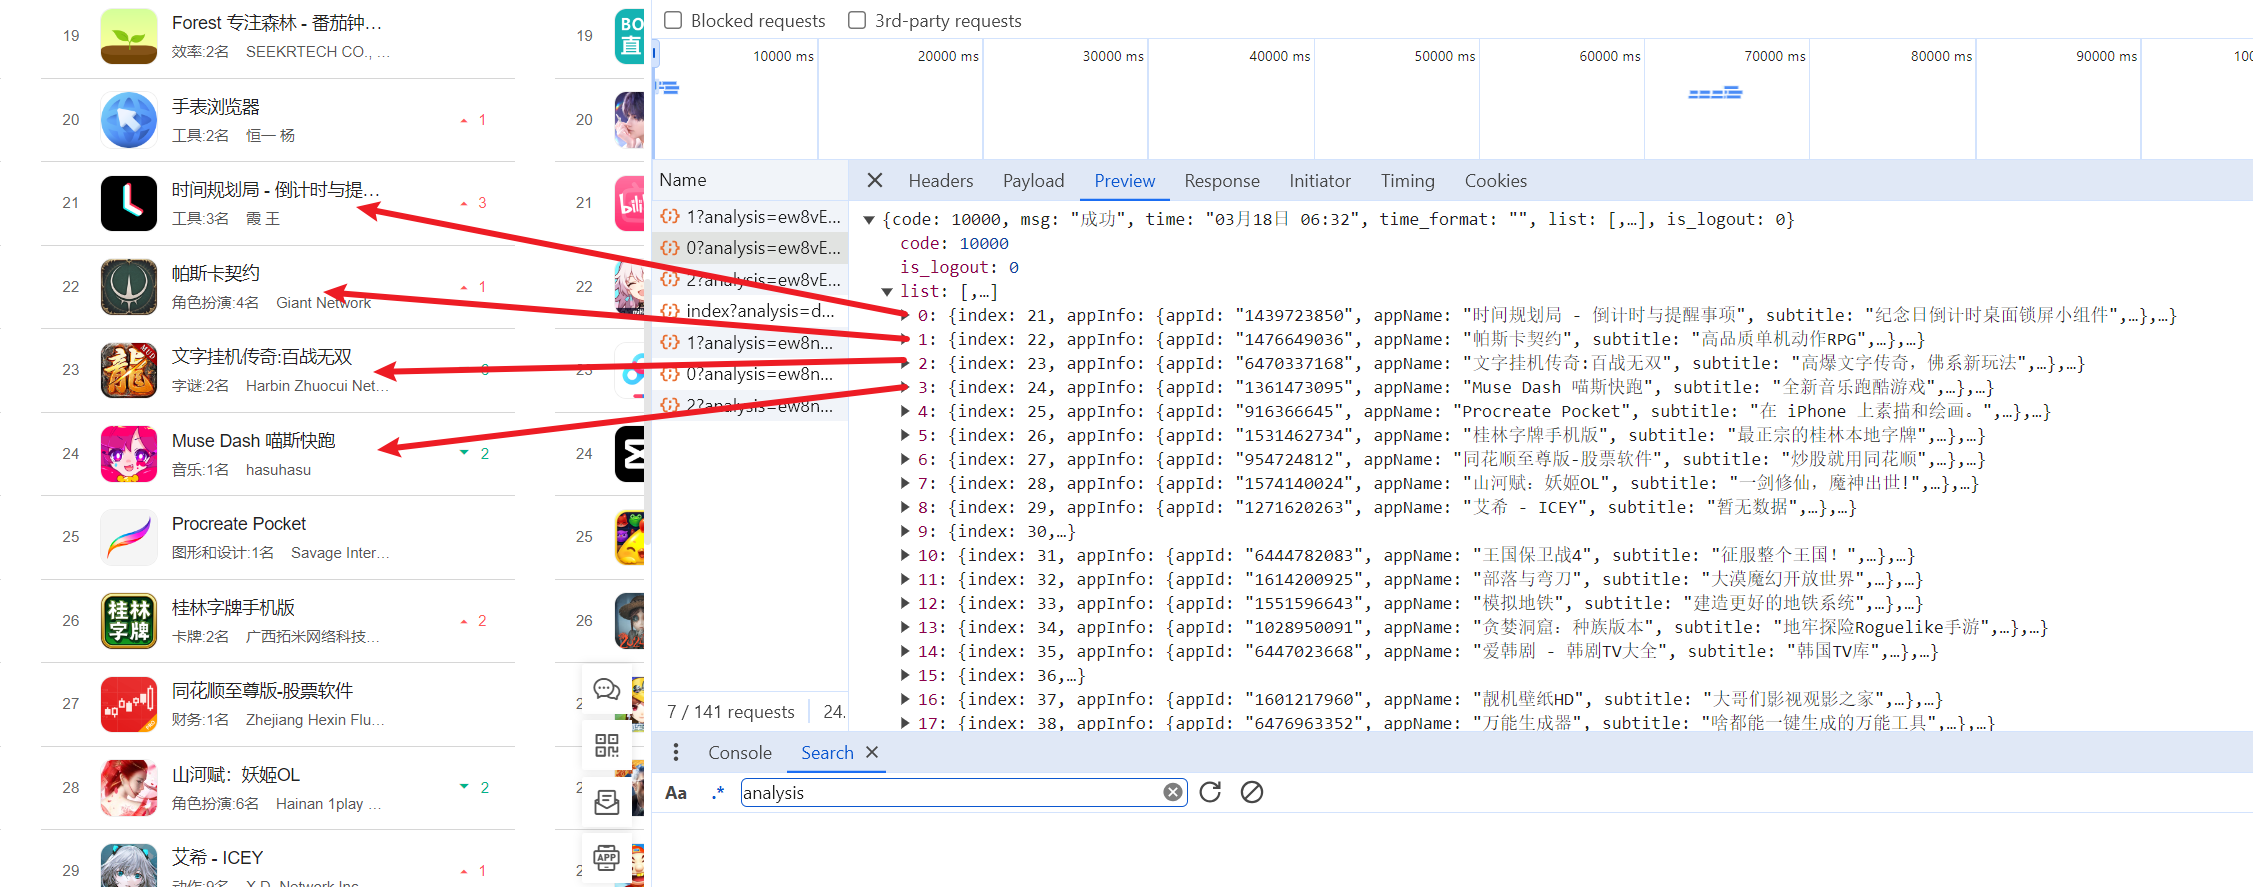Screen dimensions: 2253x887
Task: Expand list item 9 index 30
Action: coord(905,531)
